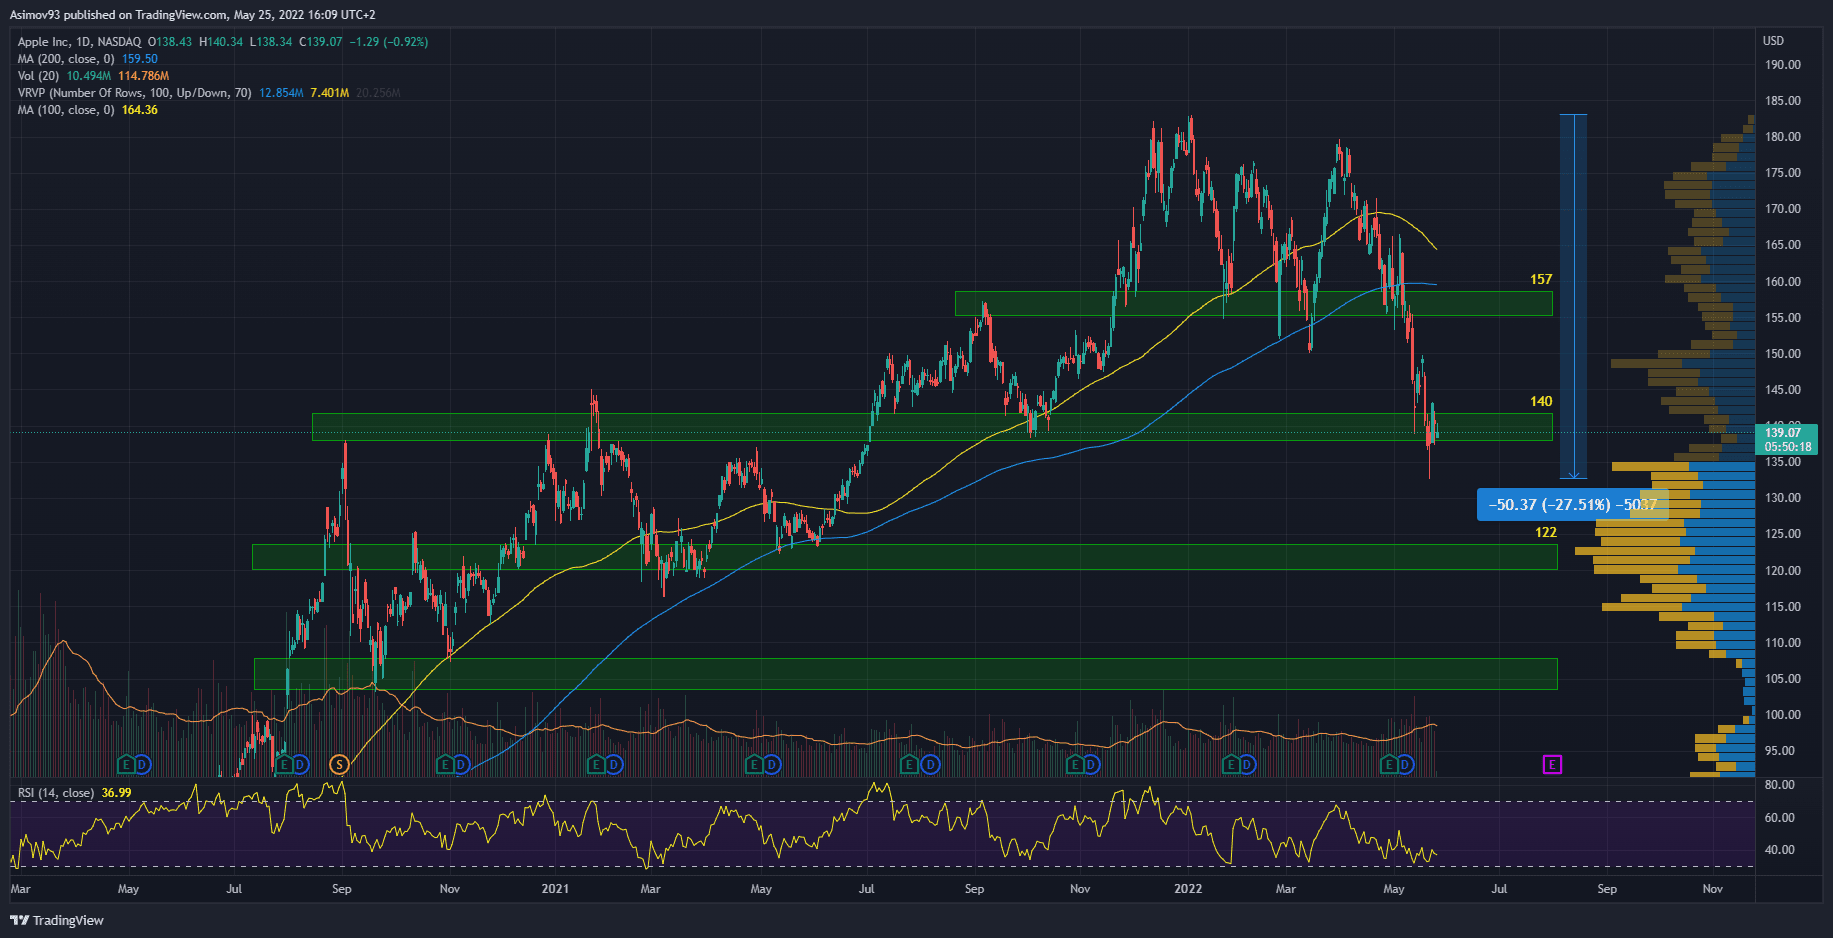
Task: Click the TradingView logo at bottom left
Action: [57, 920]
